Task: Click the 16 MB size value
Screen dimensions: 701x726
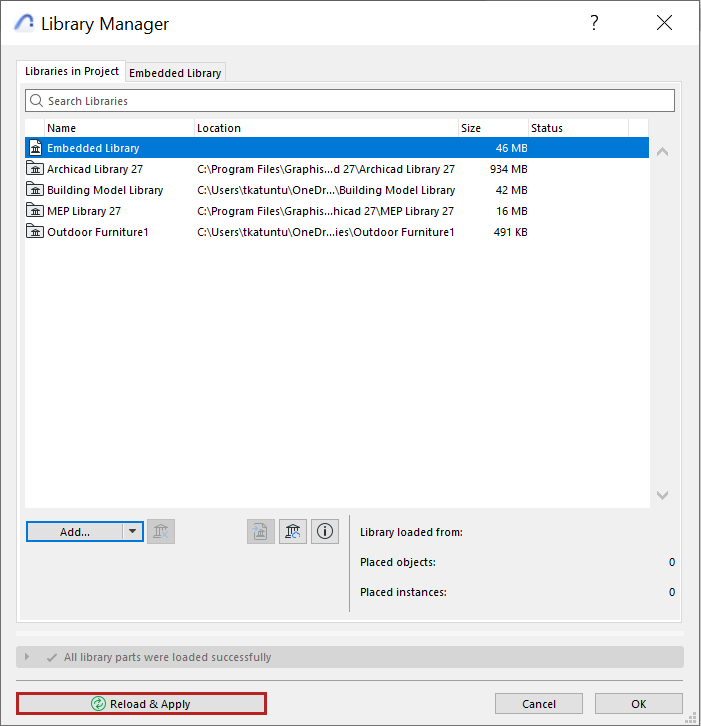Action: click(512, 211)
